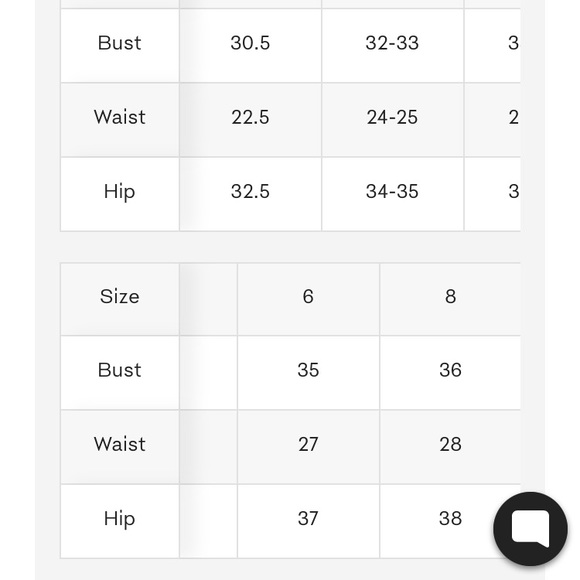
Task: Click the Bust 30.5 cell
Action: pyautogui.click(x=250, y=45)
